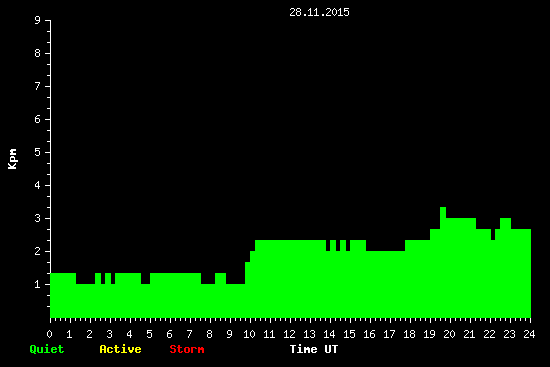Click the Kpm vertical axis label
This screenshot has height=367, width=550.
pos(12,159)
